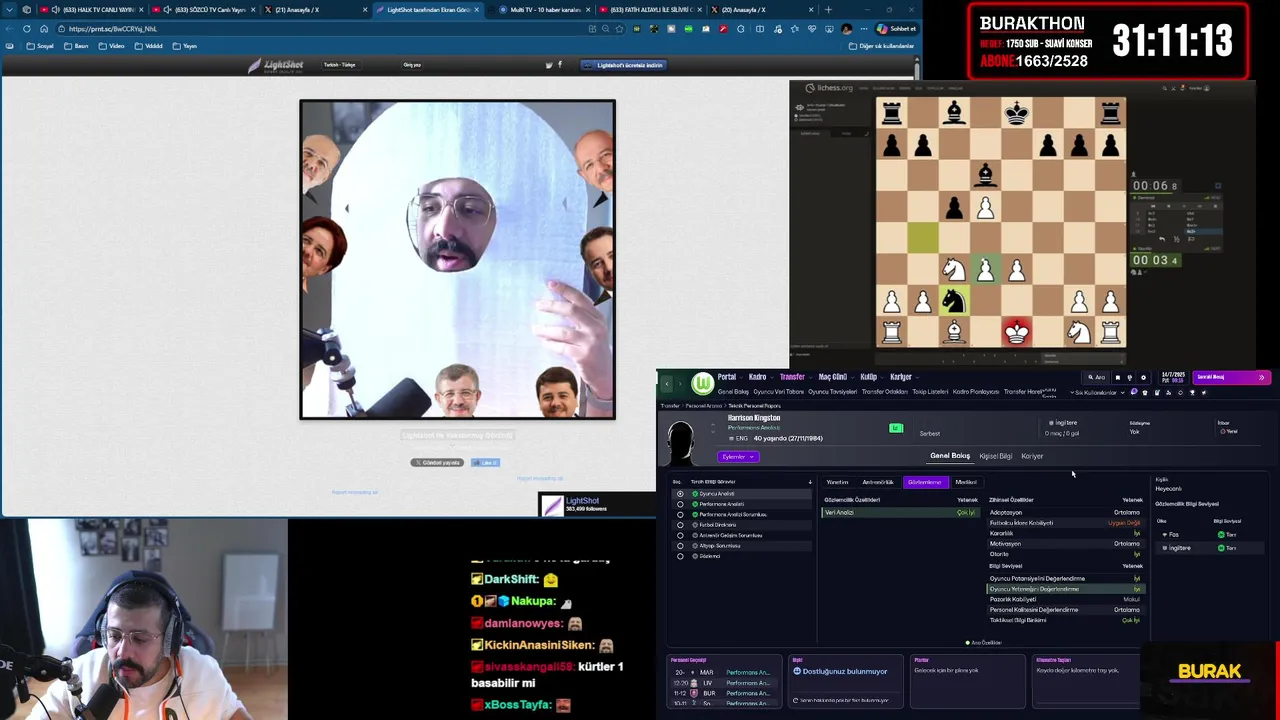Open the Takip Listeleri submenu link
This screenshot has height=720, width=1280.
[930, 392]
